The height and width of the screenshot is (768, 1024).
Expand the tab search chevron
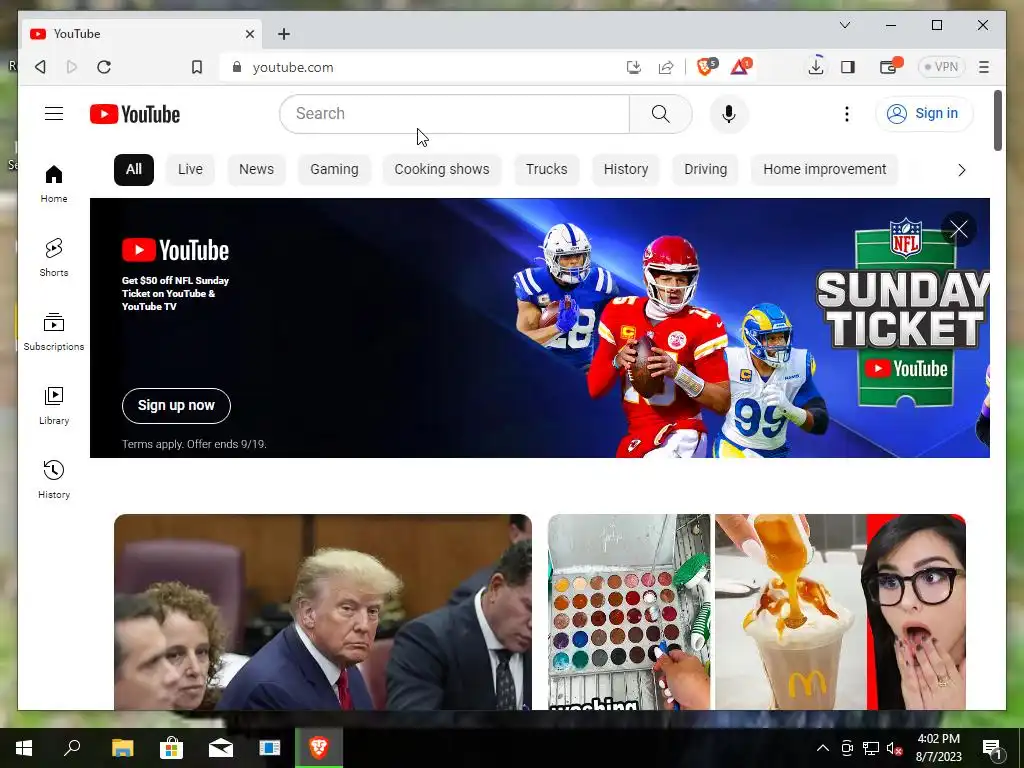(x=844, y=25)
